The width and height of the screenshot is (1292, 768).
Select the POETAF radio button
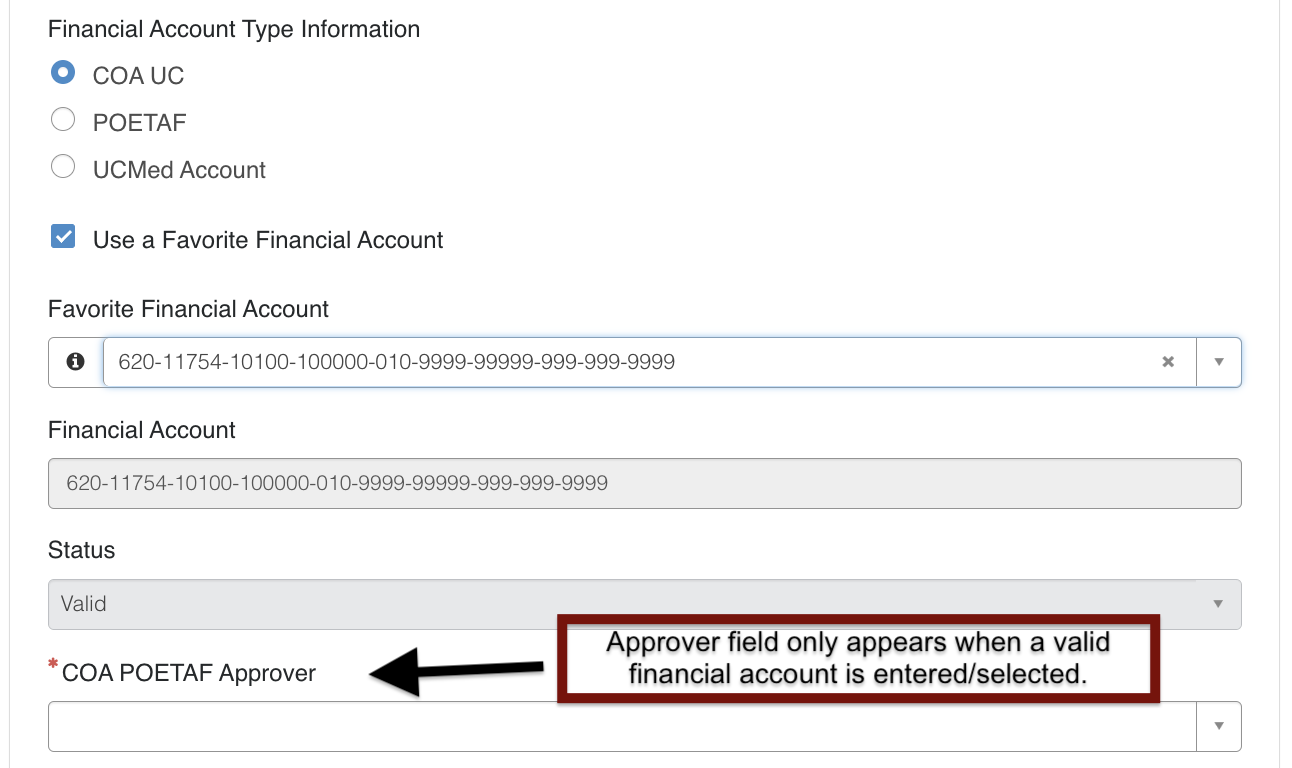tap(63, 120)
